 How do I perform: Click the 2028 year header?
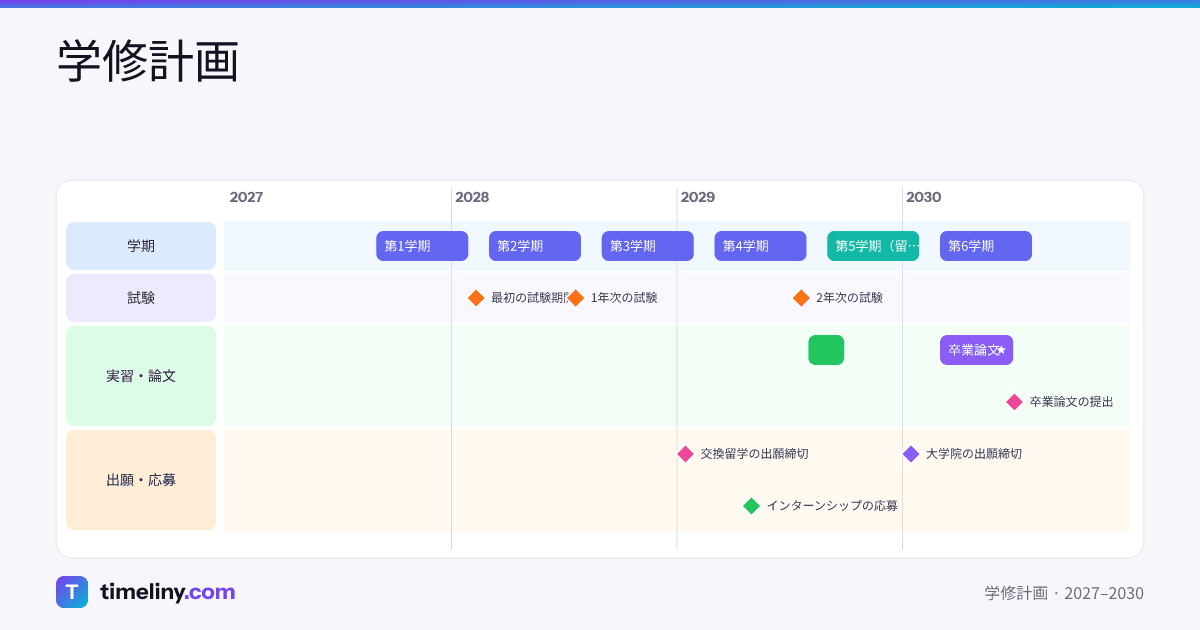coord(472,197)
